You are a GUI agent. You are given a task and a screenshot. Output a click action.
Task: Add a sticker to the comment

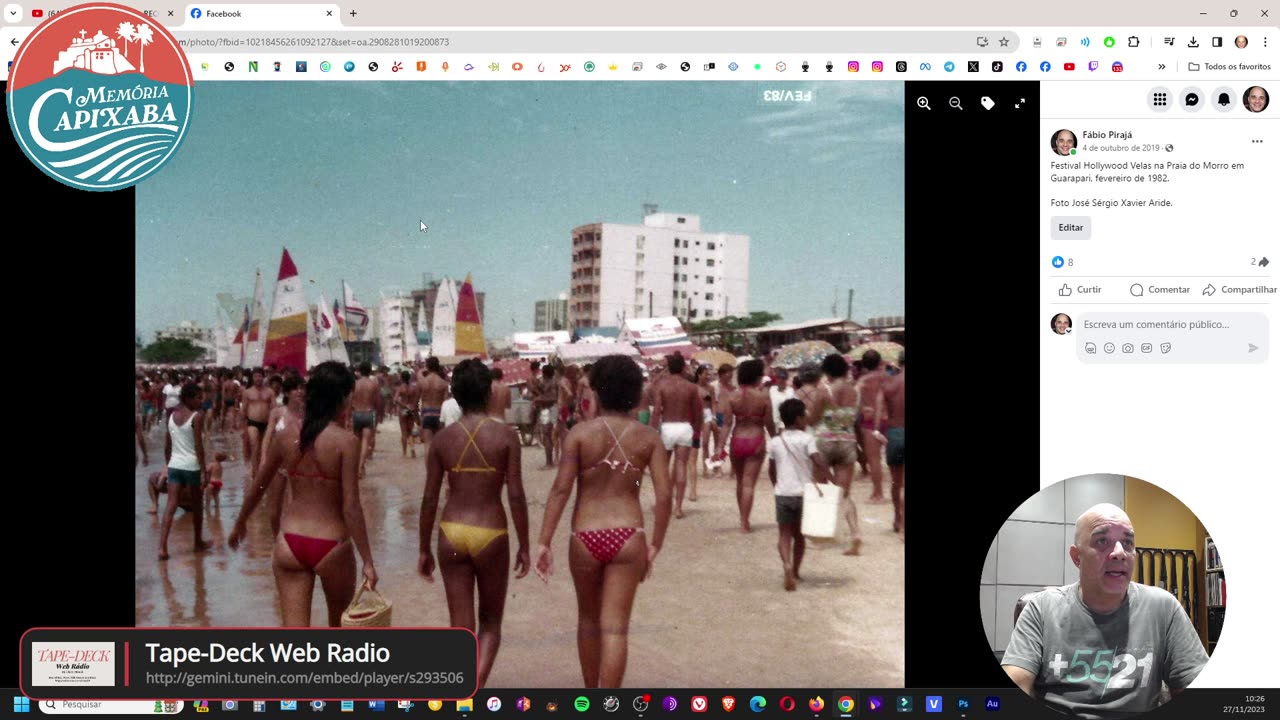tap(1166, 348)
